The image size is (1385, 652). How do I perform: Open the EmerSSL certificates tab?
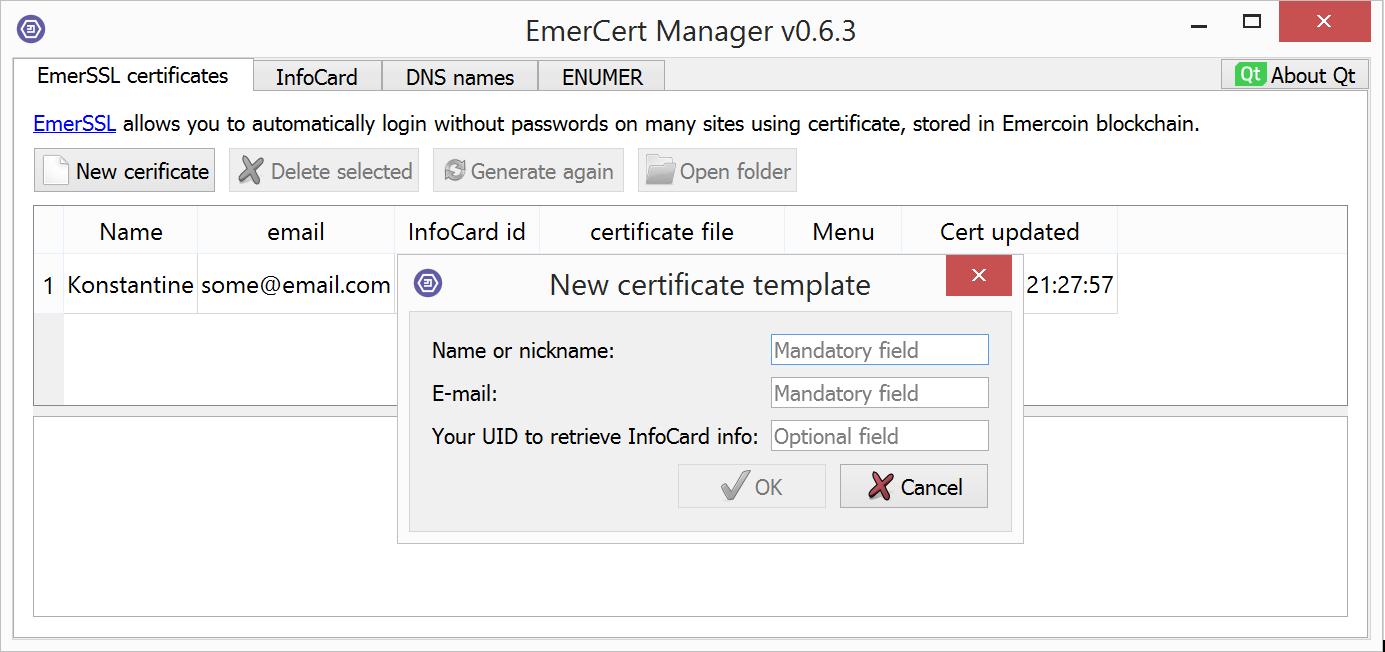coord(132,75)
